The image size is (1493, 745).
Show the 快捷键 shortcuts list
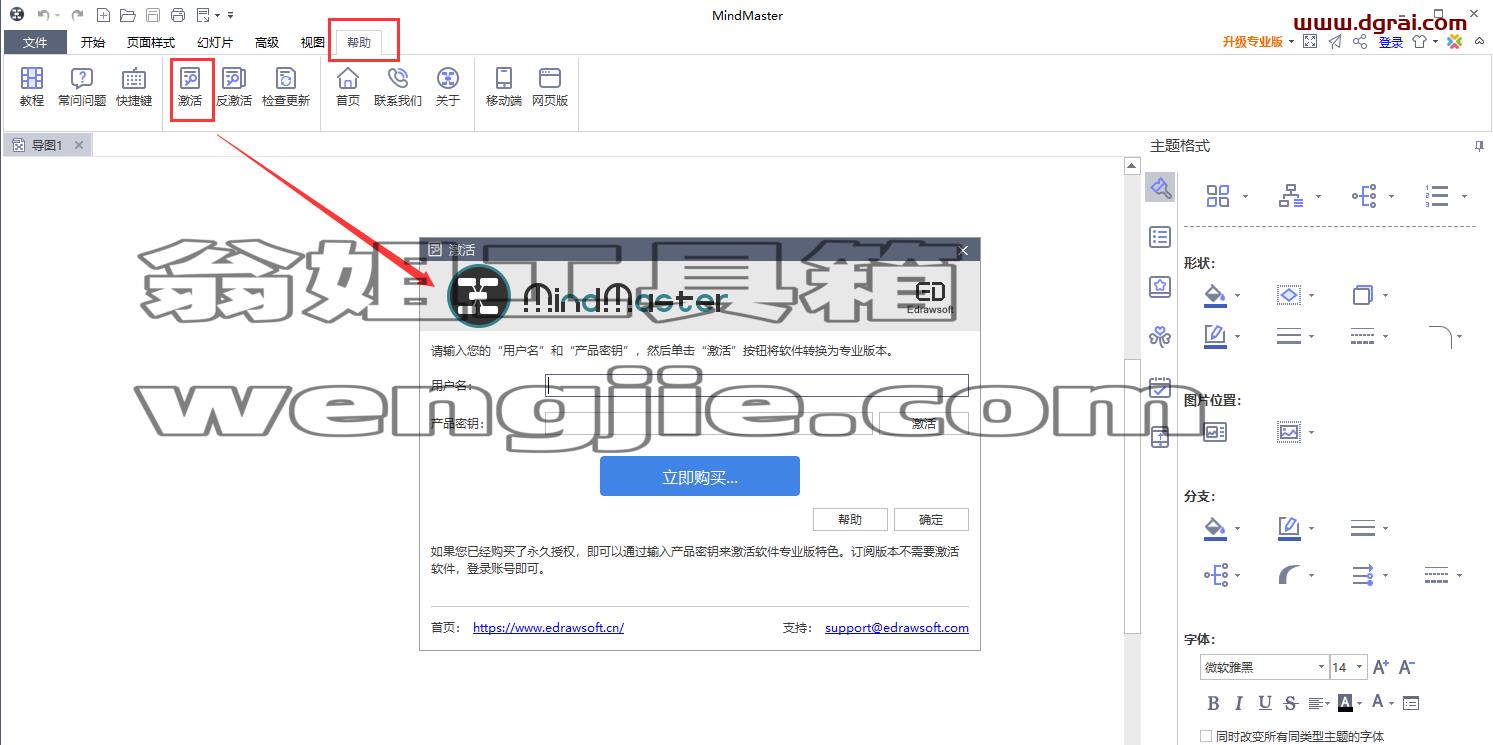pos(133,87)
